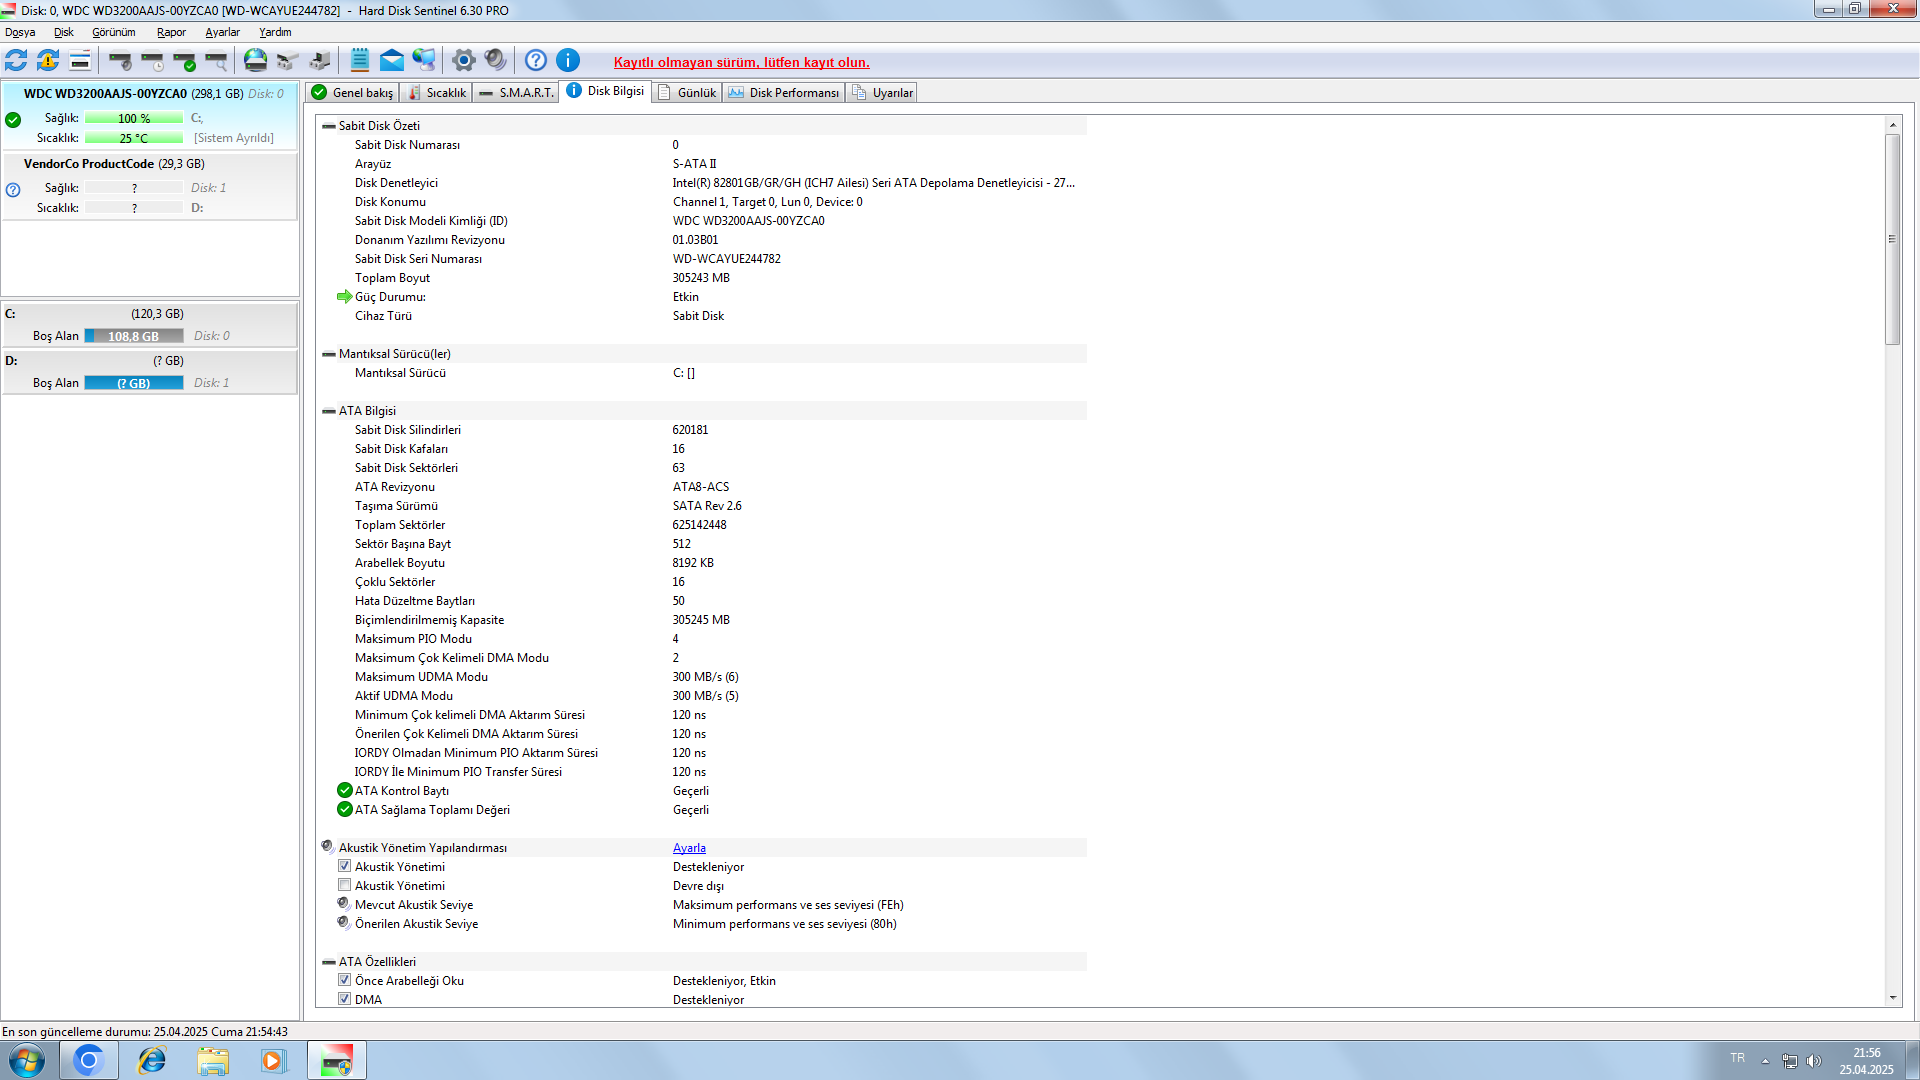The width and height of the screenshot is (1920, 1080).
Task: Toggle the Önce Arabelleği Oku checkbox
Action: pos(345,981)
